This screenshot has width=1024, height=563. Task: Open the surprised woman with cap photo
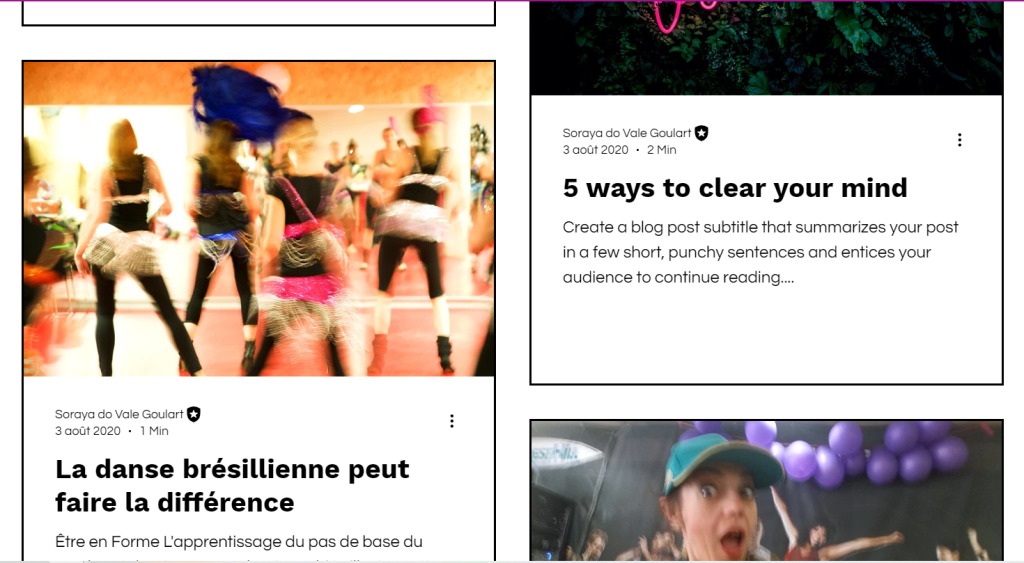pos(767,491)
